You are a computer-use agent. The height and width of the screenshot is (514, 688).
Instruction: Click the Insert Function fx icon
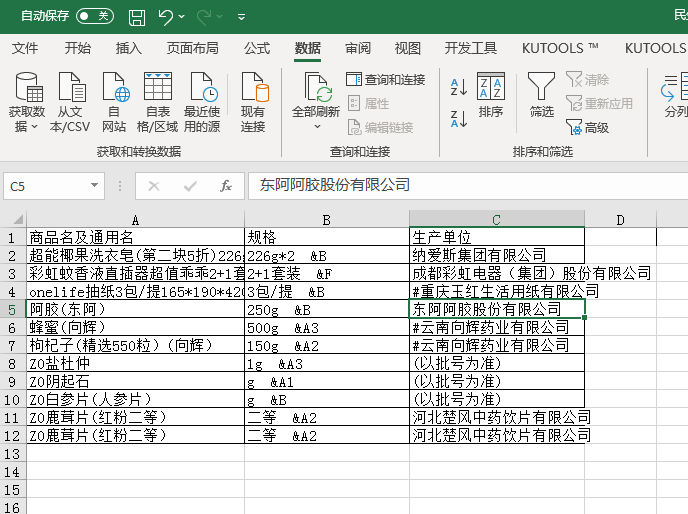(226, 186)
